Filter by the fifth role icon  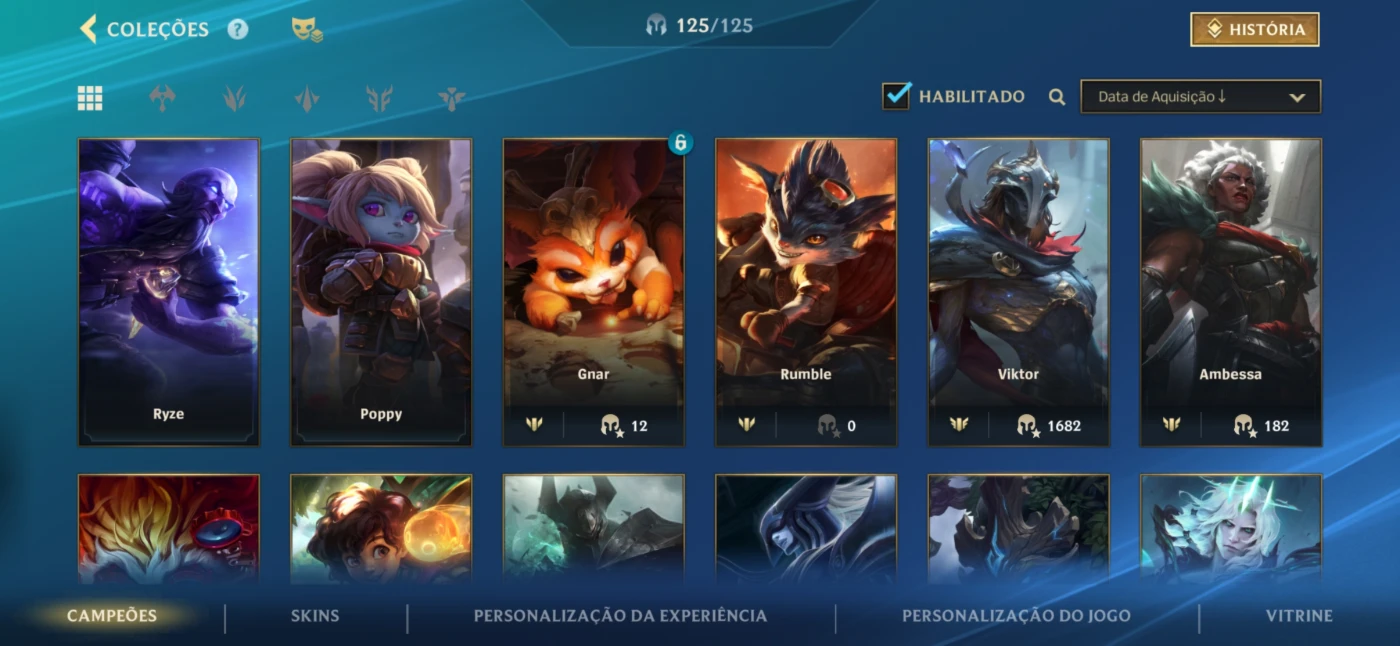pyautogui.click(x=452, y=97)
